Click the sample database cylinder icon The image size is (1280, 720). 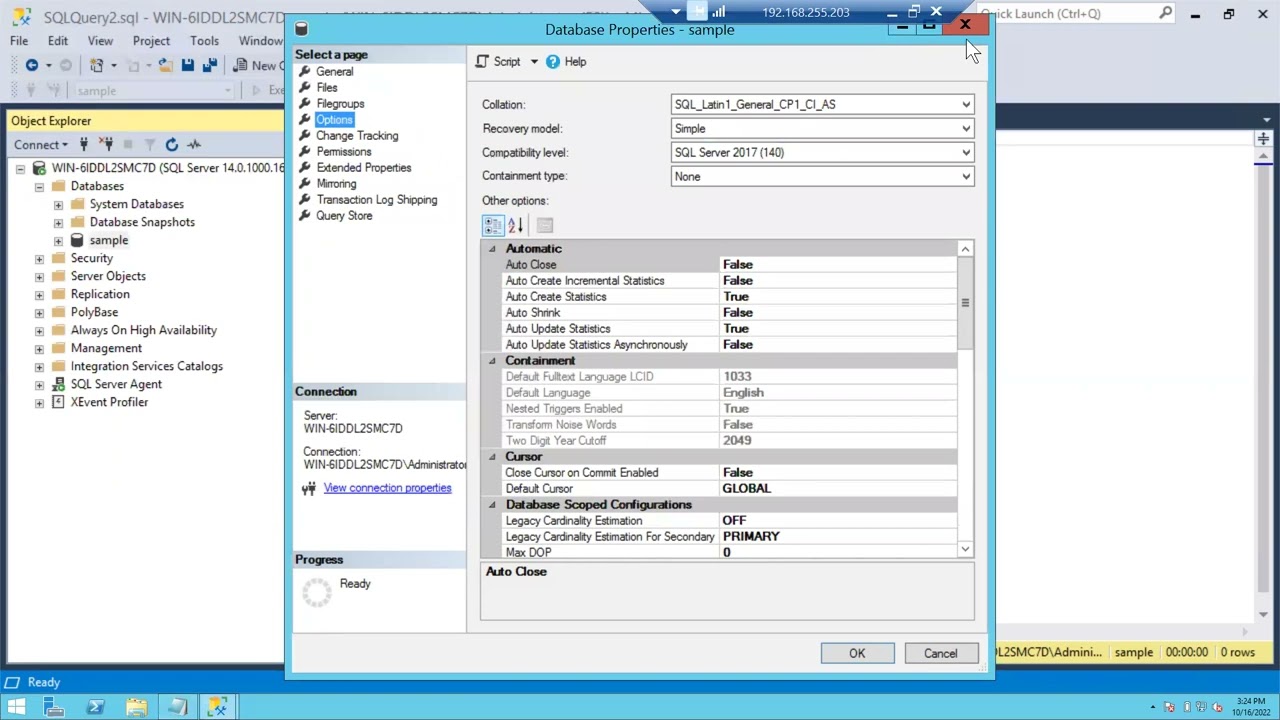pos(77,241)
